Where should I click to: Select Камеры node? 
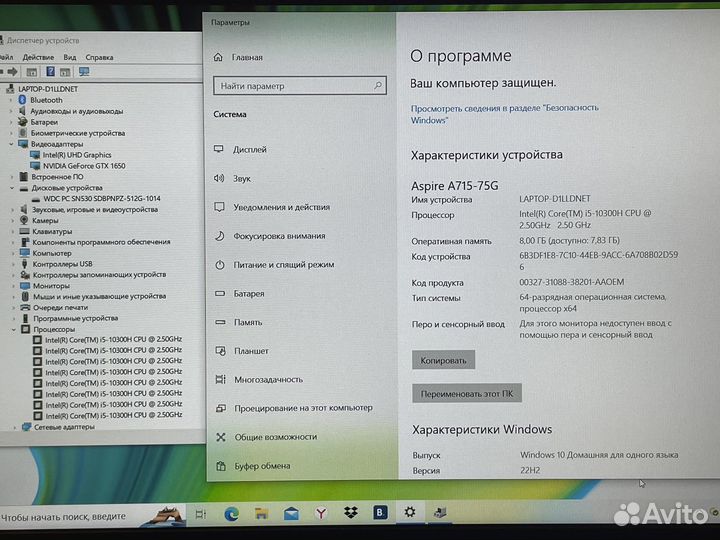45,220
